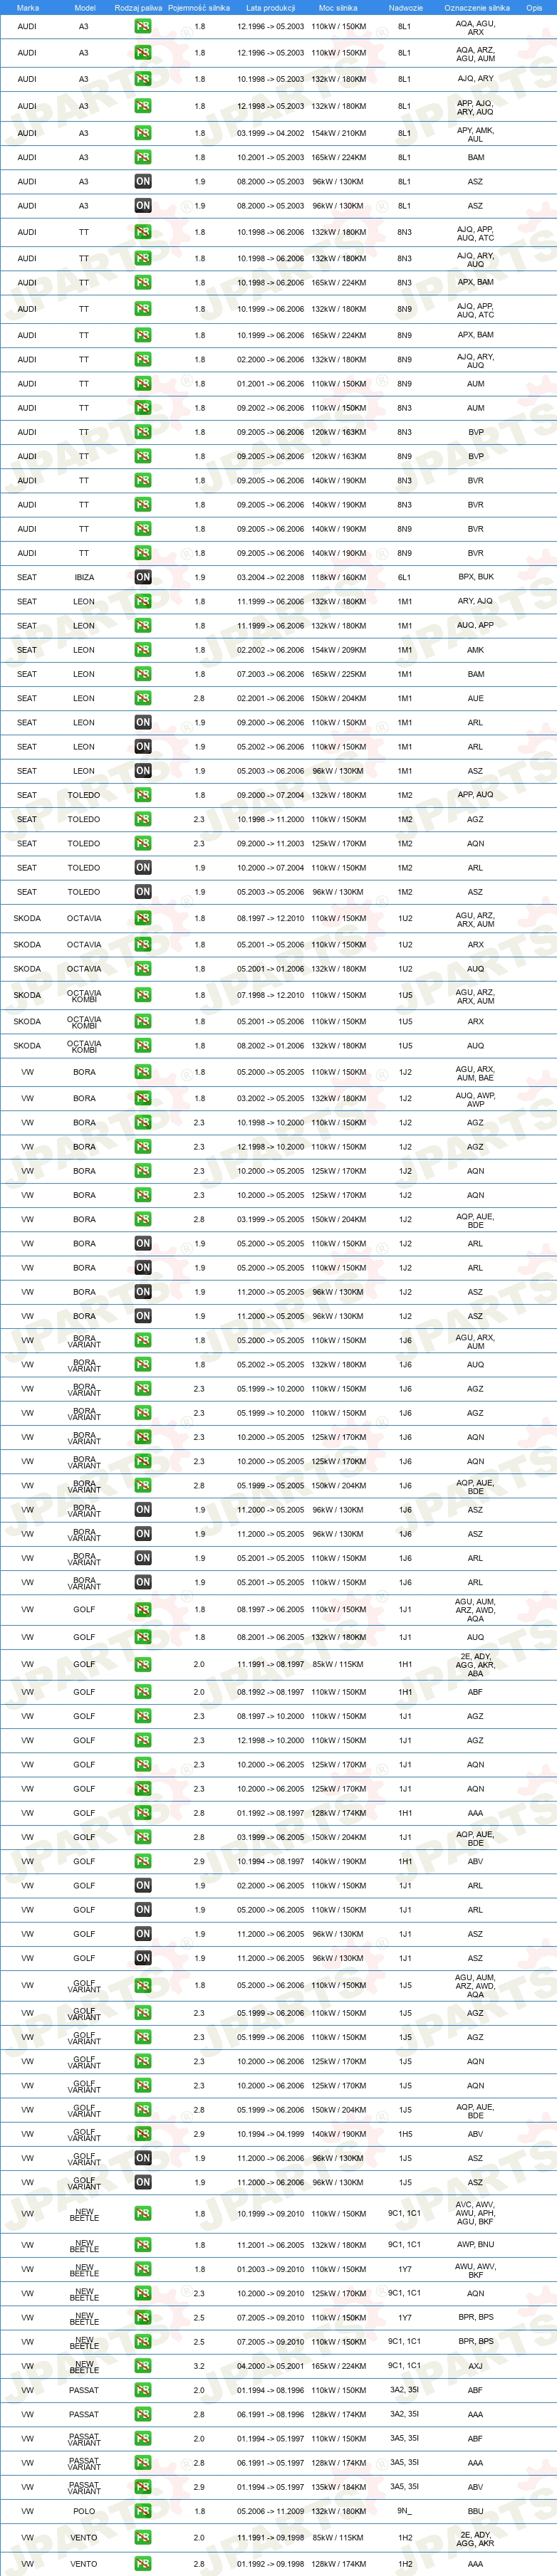Click the POLO model cell

[84, 2511]
